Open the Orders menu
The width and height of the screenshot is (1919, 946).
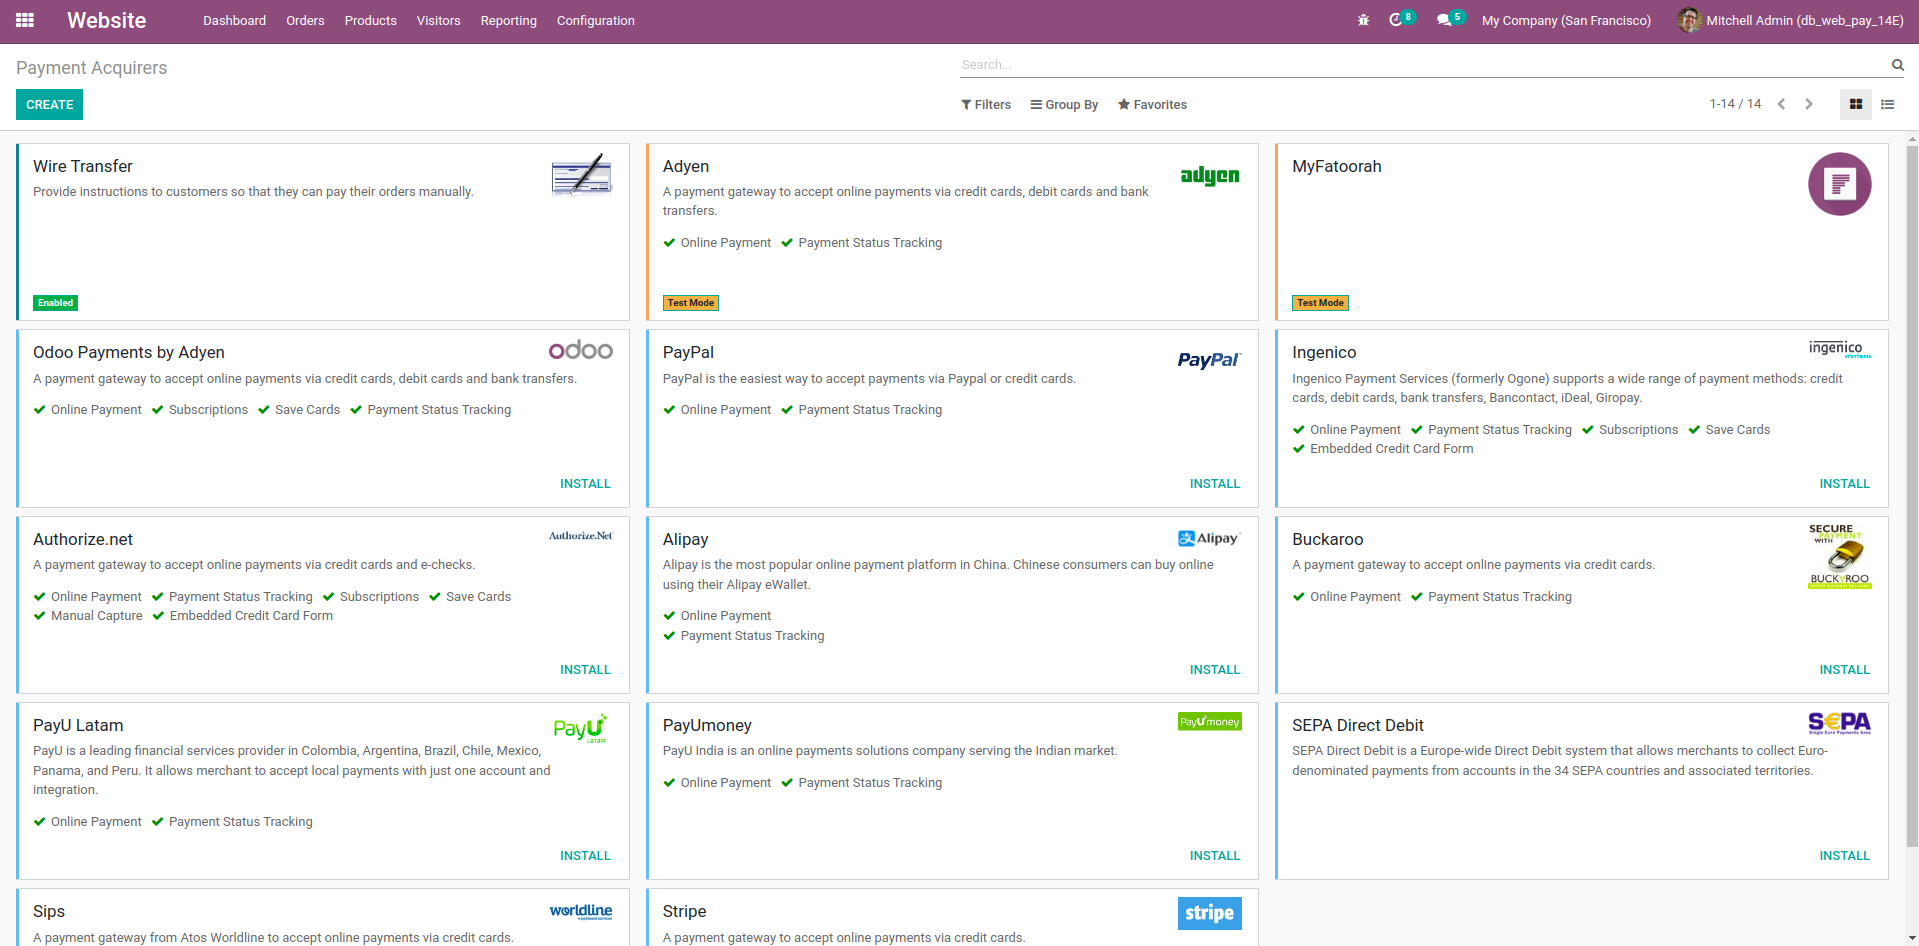pos(305,21)
